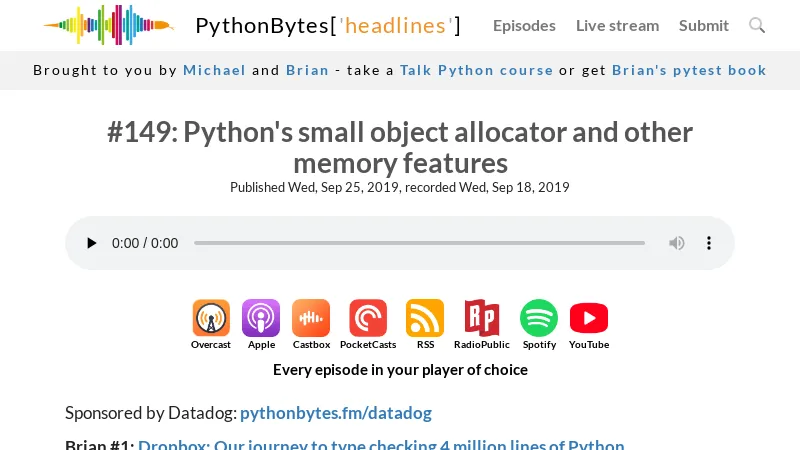Open the PocketCasts player icon
This screenshot has width=800, height=450.
pos(368,319)
